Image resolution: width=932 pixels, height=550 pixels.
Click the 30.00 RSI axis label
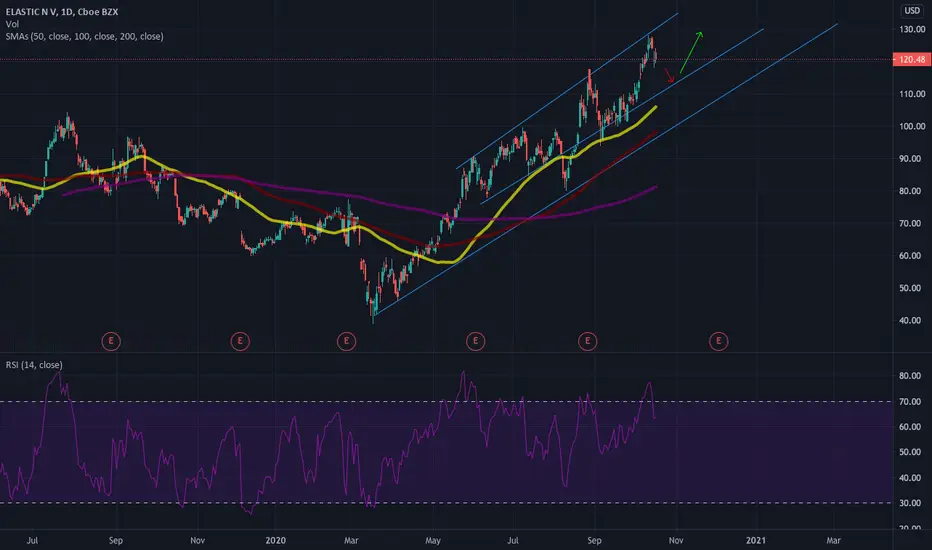(910, 503)
